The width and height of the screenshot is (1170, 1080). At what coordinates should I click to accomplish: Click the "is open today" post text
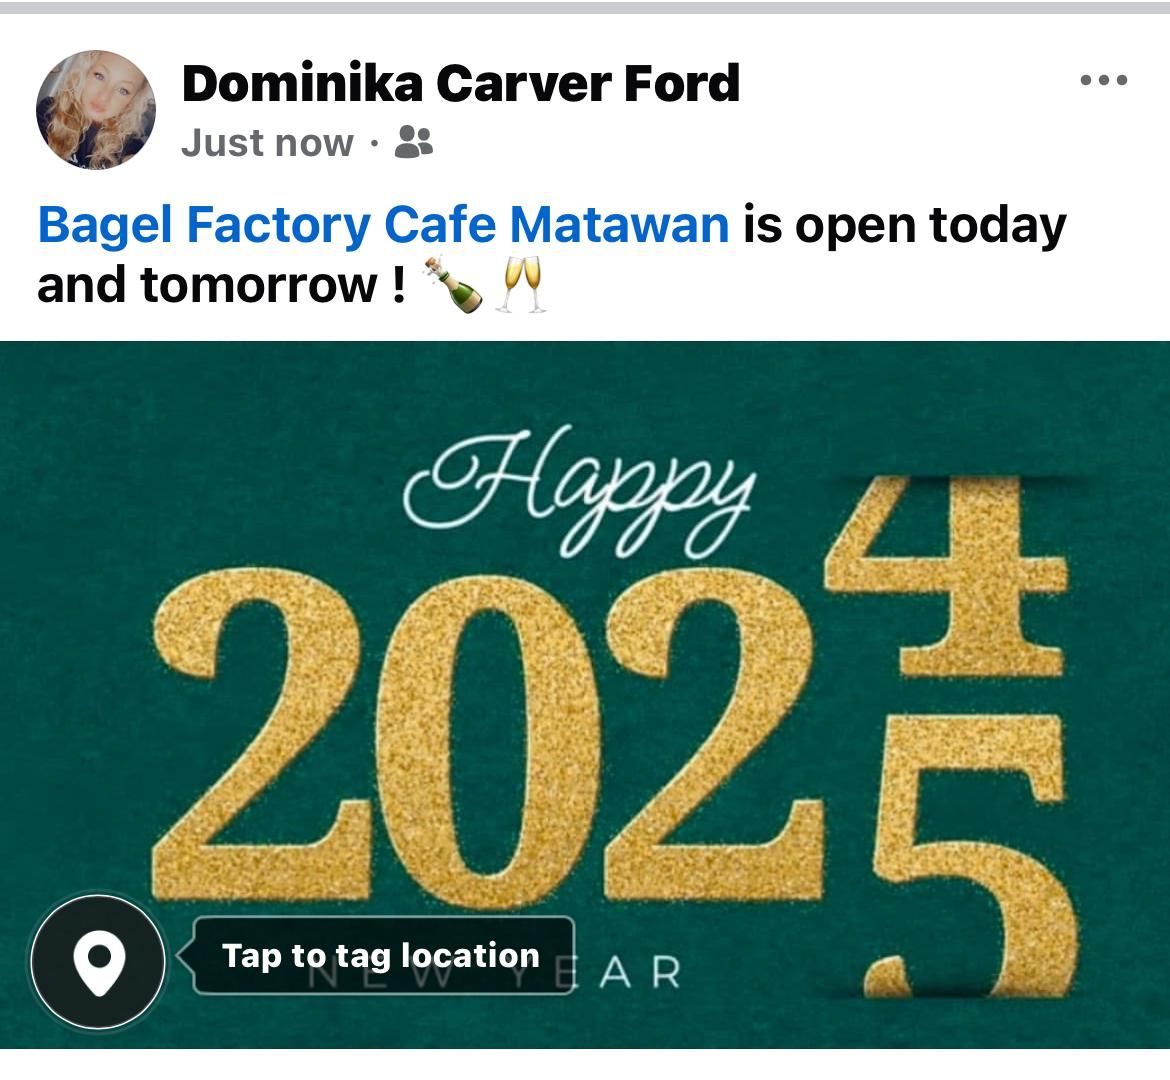[904, 225]
